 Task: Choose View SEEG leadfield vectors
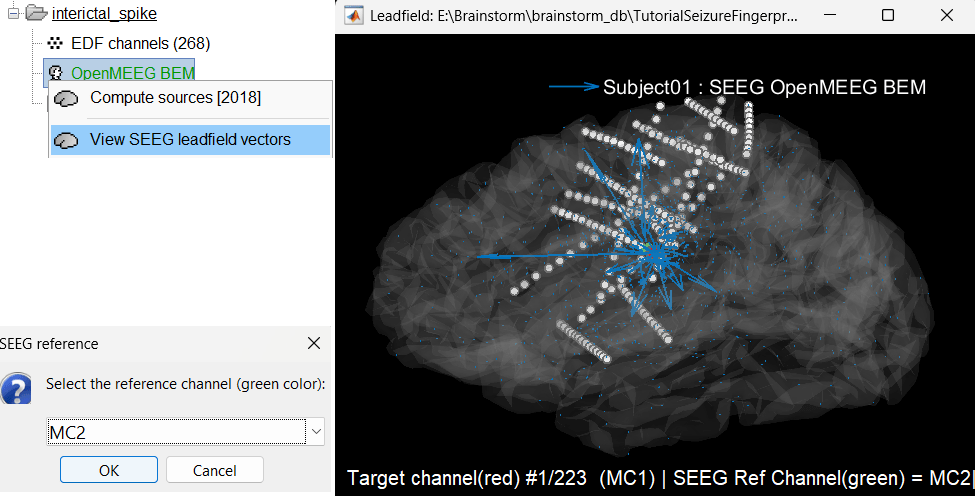pyautogui.click(x=190, y=140)
